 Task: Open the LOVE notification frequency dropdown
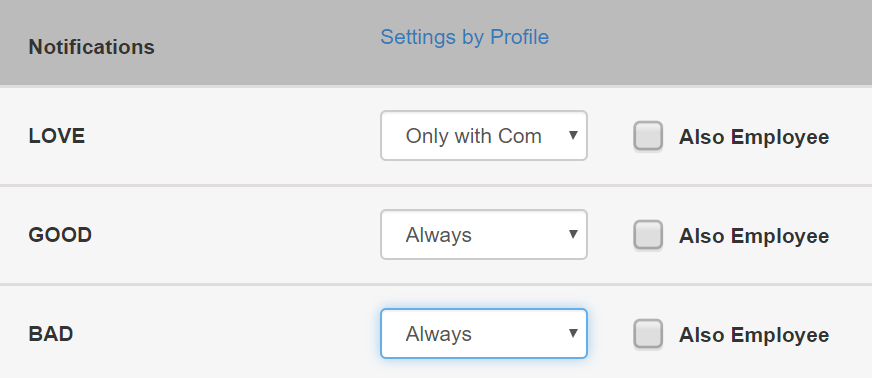[x=484, y=136]
